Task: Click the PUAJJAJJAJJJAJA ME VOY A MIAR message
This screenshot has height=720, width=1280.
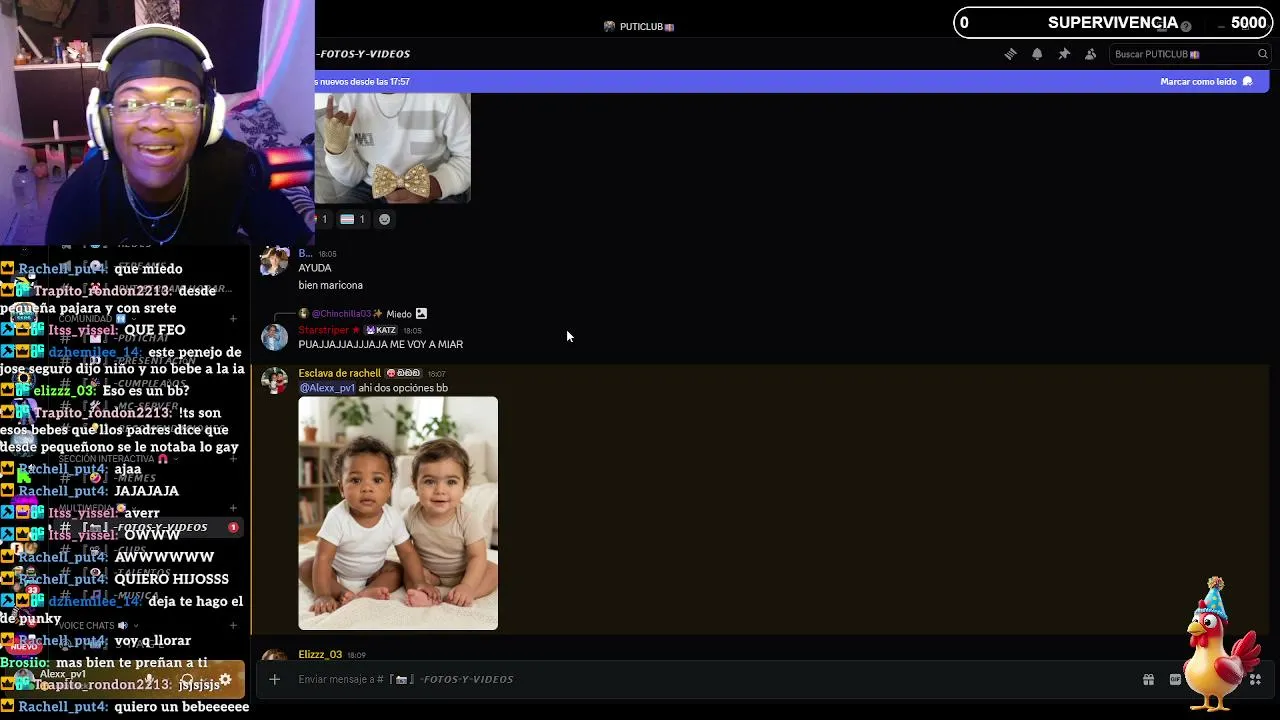Action: [x=381, y=345]
